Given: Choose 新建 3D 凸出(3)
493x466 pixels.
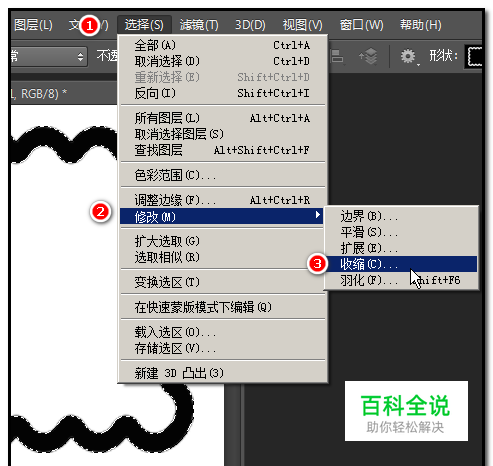Looking at the screenshot, I should [222, 373].
